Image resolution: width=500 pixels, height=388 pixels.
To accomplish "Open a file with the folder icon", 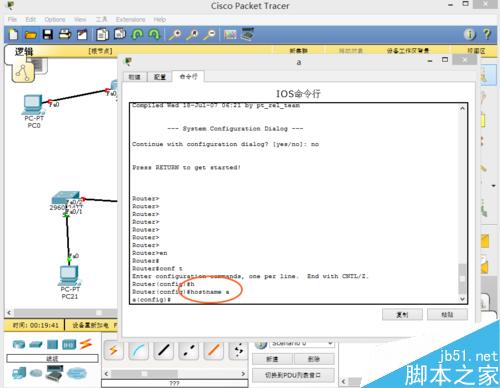I will click(x=31, y=35).
